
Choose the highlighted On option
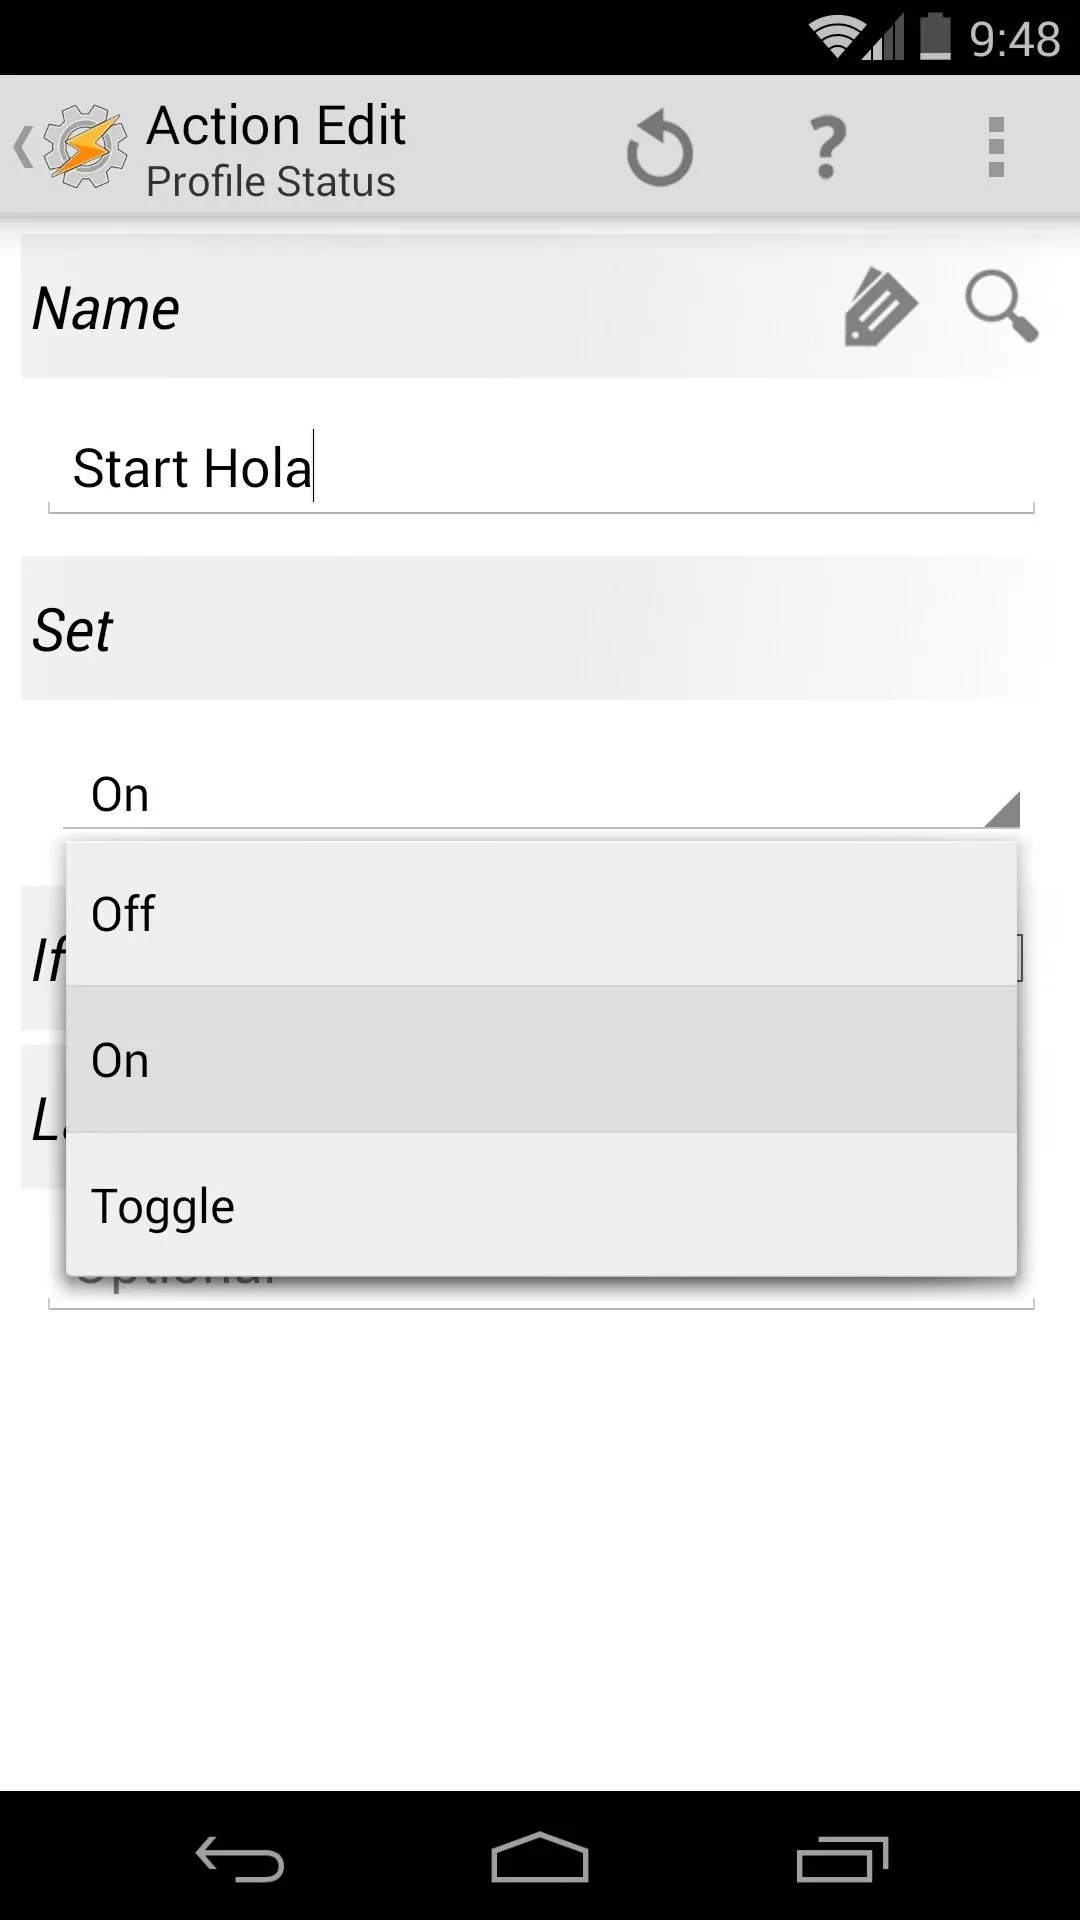(x=542, y=1060)
